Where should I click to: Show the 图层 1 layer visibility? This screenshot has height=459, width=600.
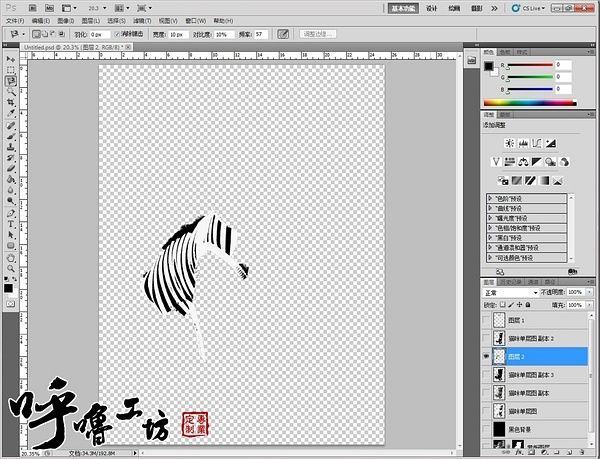pos(487,320)
